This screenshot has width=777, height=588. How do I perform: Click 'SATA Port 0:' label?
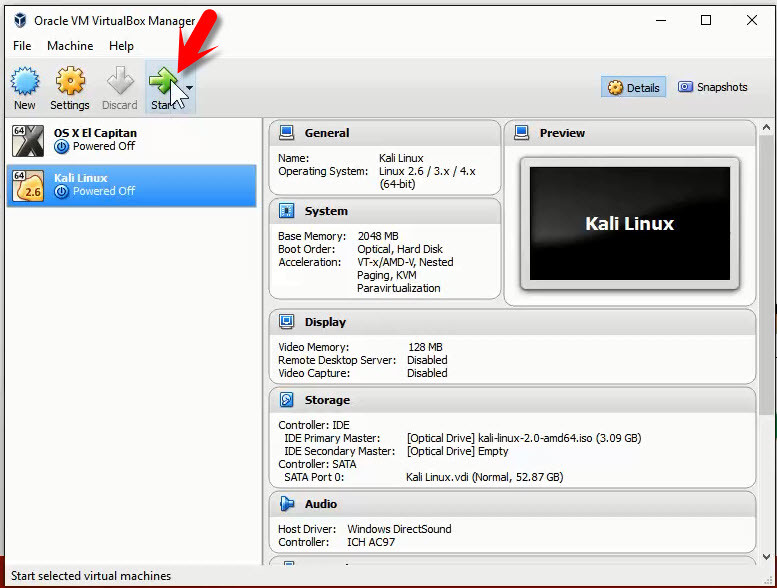(x=314, y=478)
